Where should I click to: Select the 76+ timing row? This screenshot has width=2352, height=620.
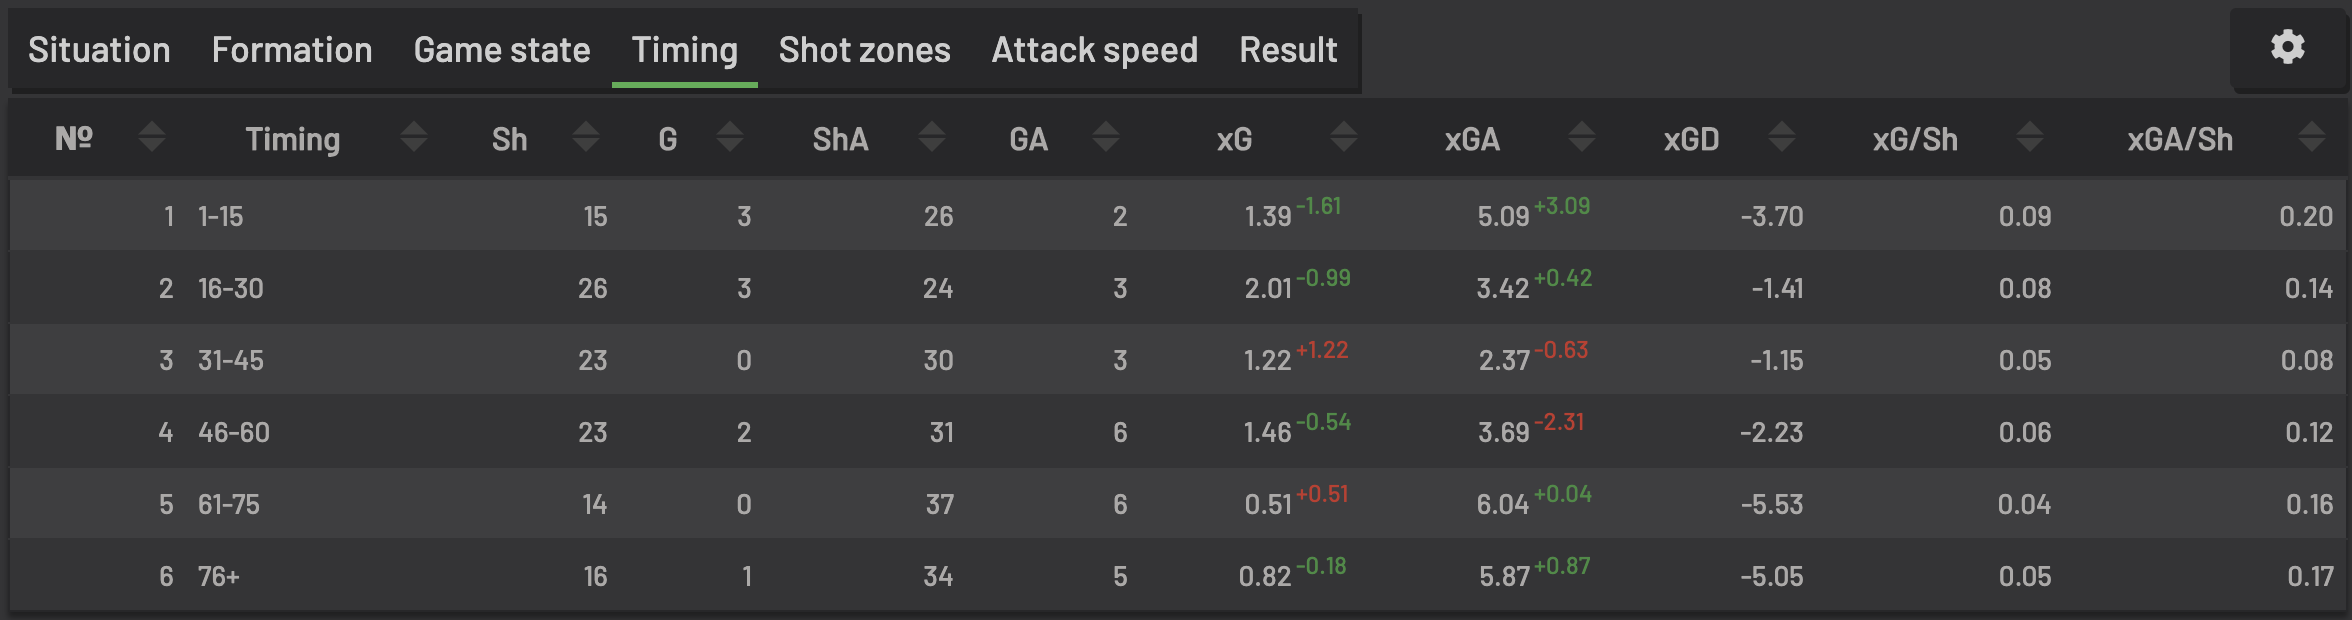point(1178,576)
